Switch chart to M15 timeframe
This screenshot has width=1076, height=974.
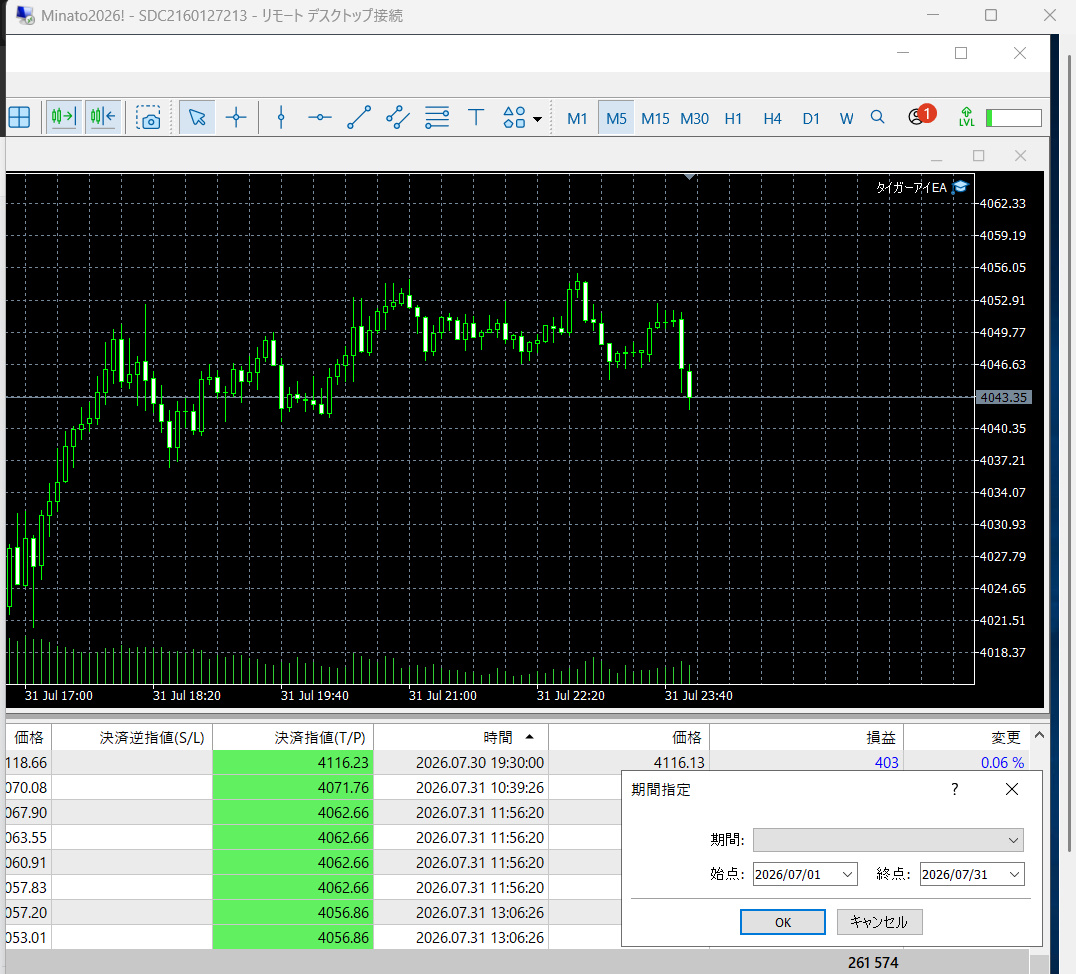tap(655, 119)
